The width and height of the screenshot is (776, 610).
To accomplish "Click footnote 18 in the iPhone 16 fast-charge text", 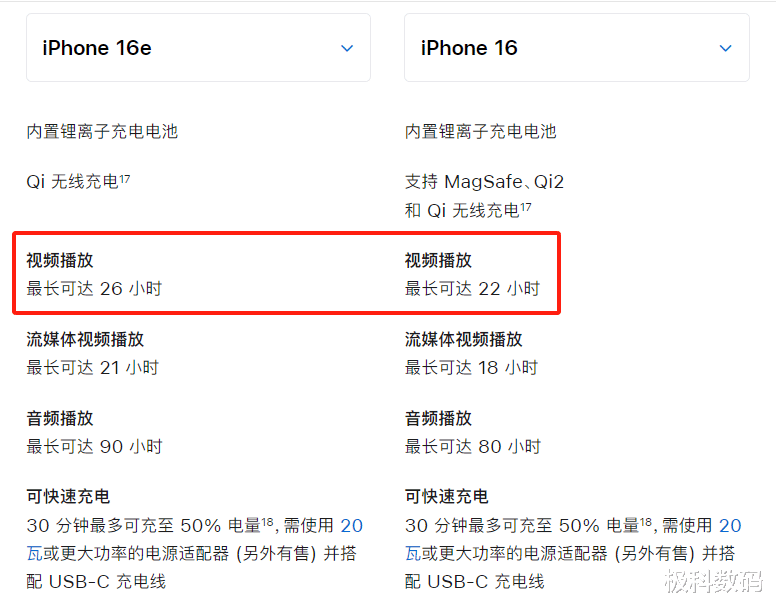I will click(x=646, y=522).
